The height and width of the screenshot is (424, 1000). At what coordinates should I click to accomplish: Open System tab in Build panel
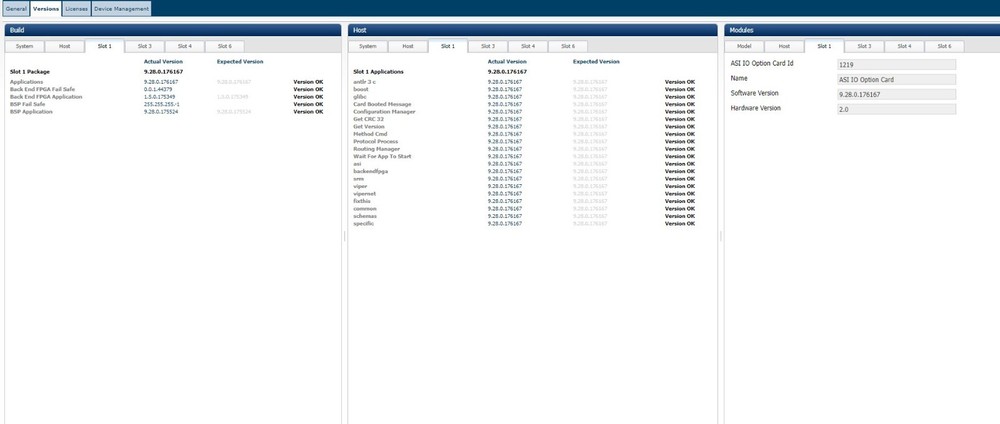[25, 46]
